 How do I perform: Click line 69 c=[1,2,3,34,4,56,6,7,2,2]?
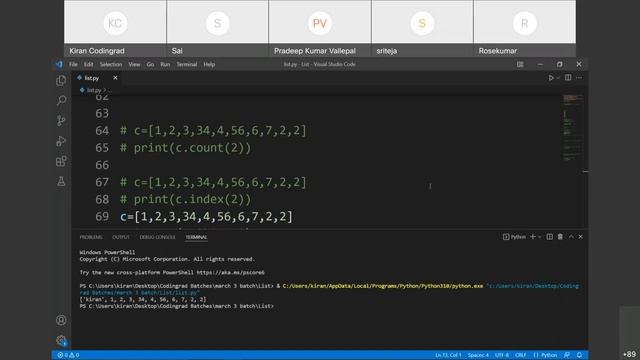(x=206, y=216)
